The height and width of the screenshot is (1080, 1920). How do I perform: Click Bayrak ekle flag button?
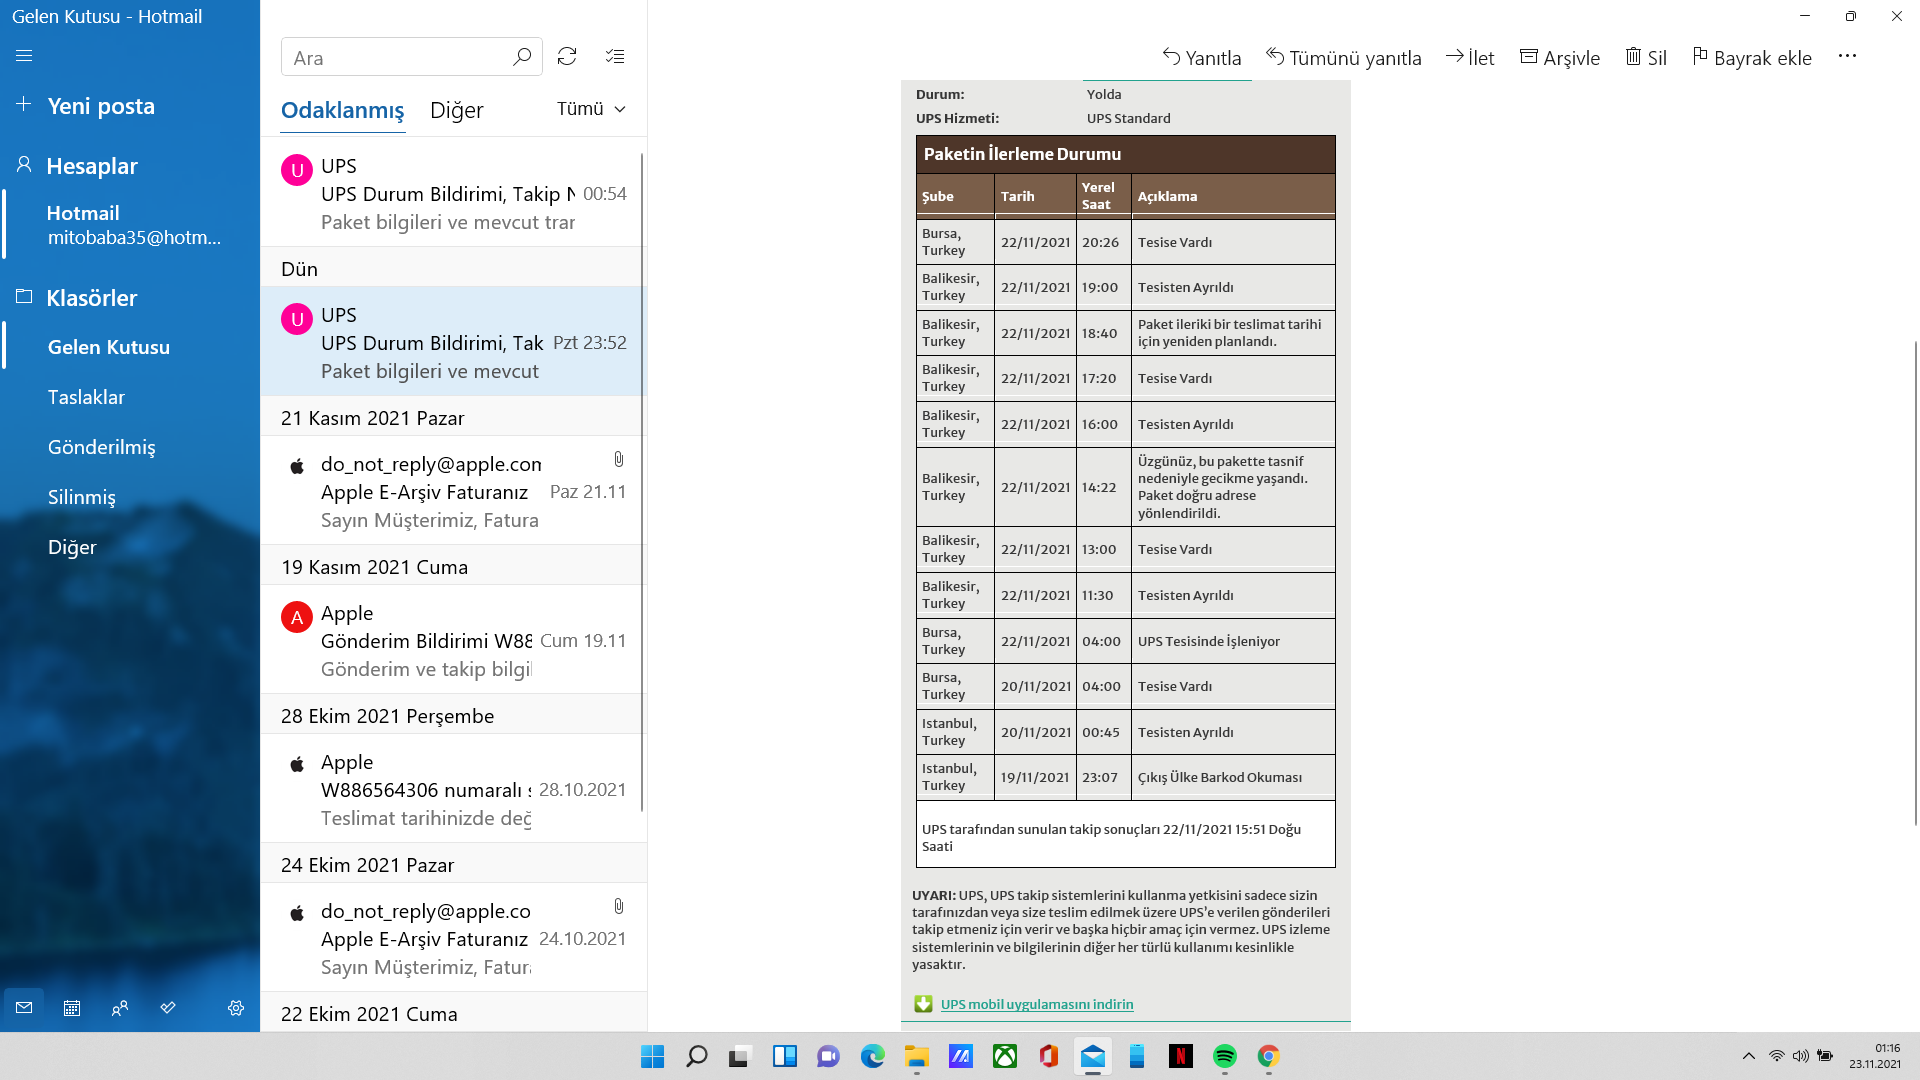[1752, 58]
